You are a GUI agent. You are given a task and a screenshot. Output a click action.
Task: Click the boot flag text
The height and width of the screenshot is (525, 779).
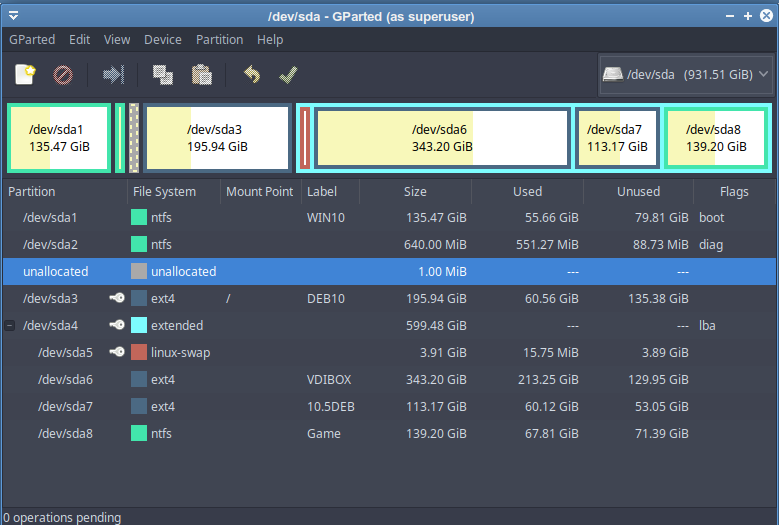pyautogui.click(x=711, y=218)
